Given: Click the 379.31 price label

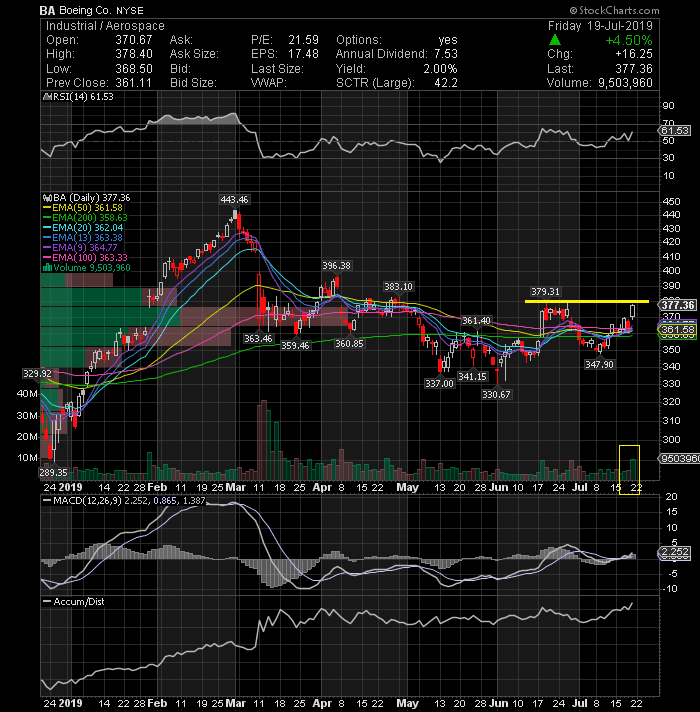Looking at the screenshot, I should (545, 292).
